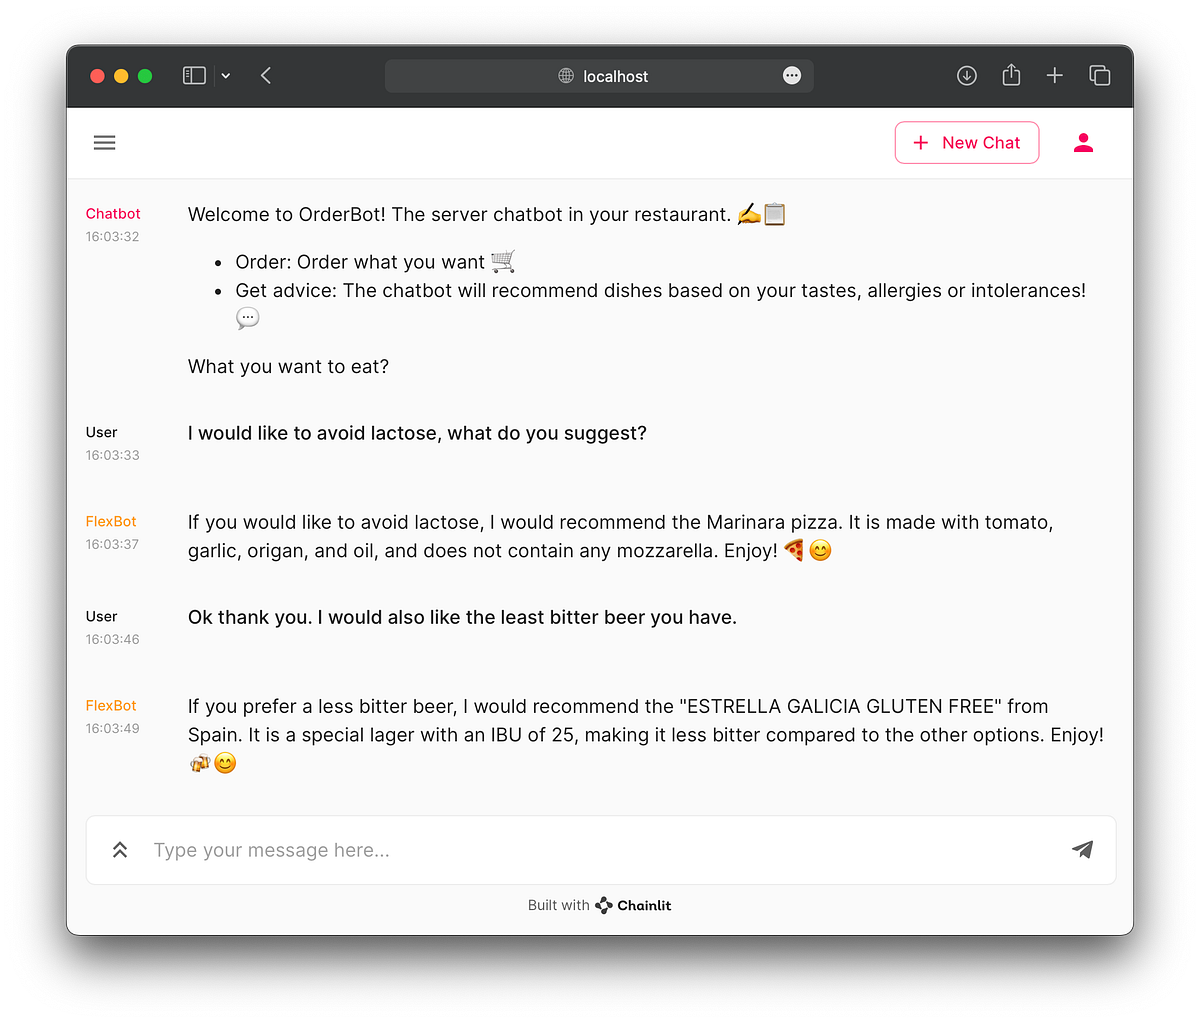Click the Type your message here input field
Image resolution: width=1200 pixels, height=1023 pixels.
400,849
